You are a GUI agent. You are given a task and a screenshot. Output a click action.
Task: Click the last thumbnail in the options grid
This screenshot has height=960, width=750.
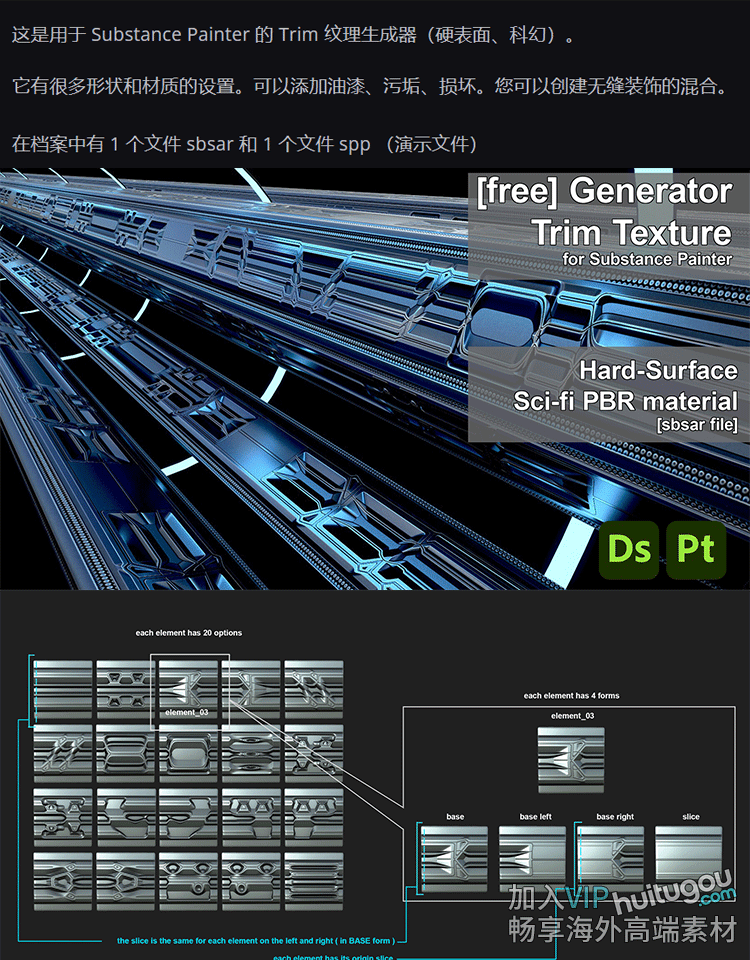314,880
